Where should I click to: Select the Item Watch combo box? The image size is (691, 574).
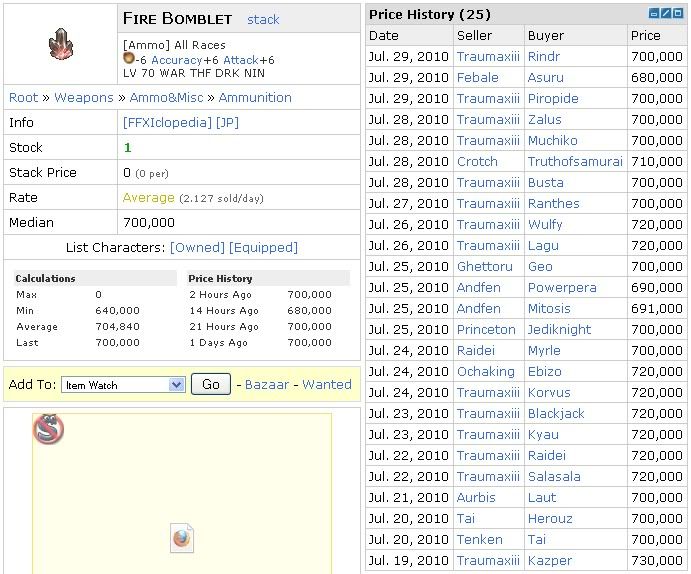(x=123, y=385)
